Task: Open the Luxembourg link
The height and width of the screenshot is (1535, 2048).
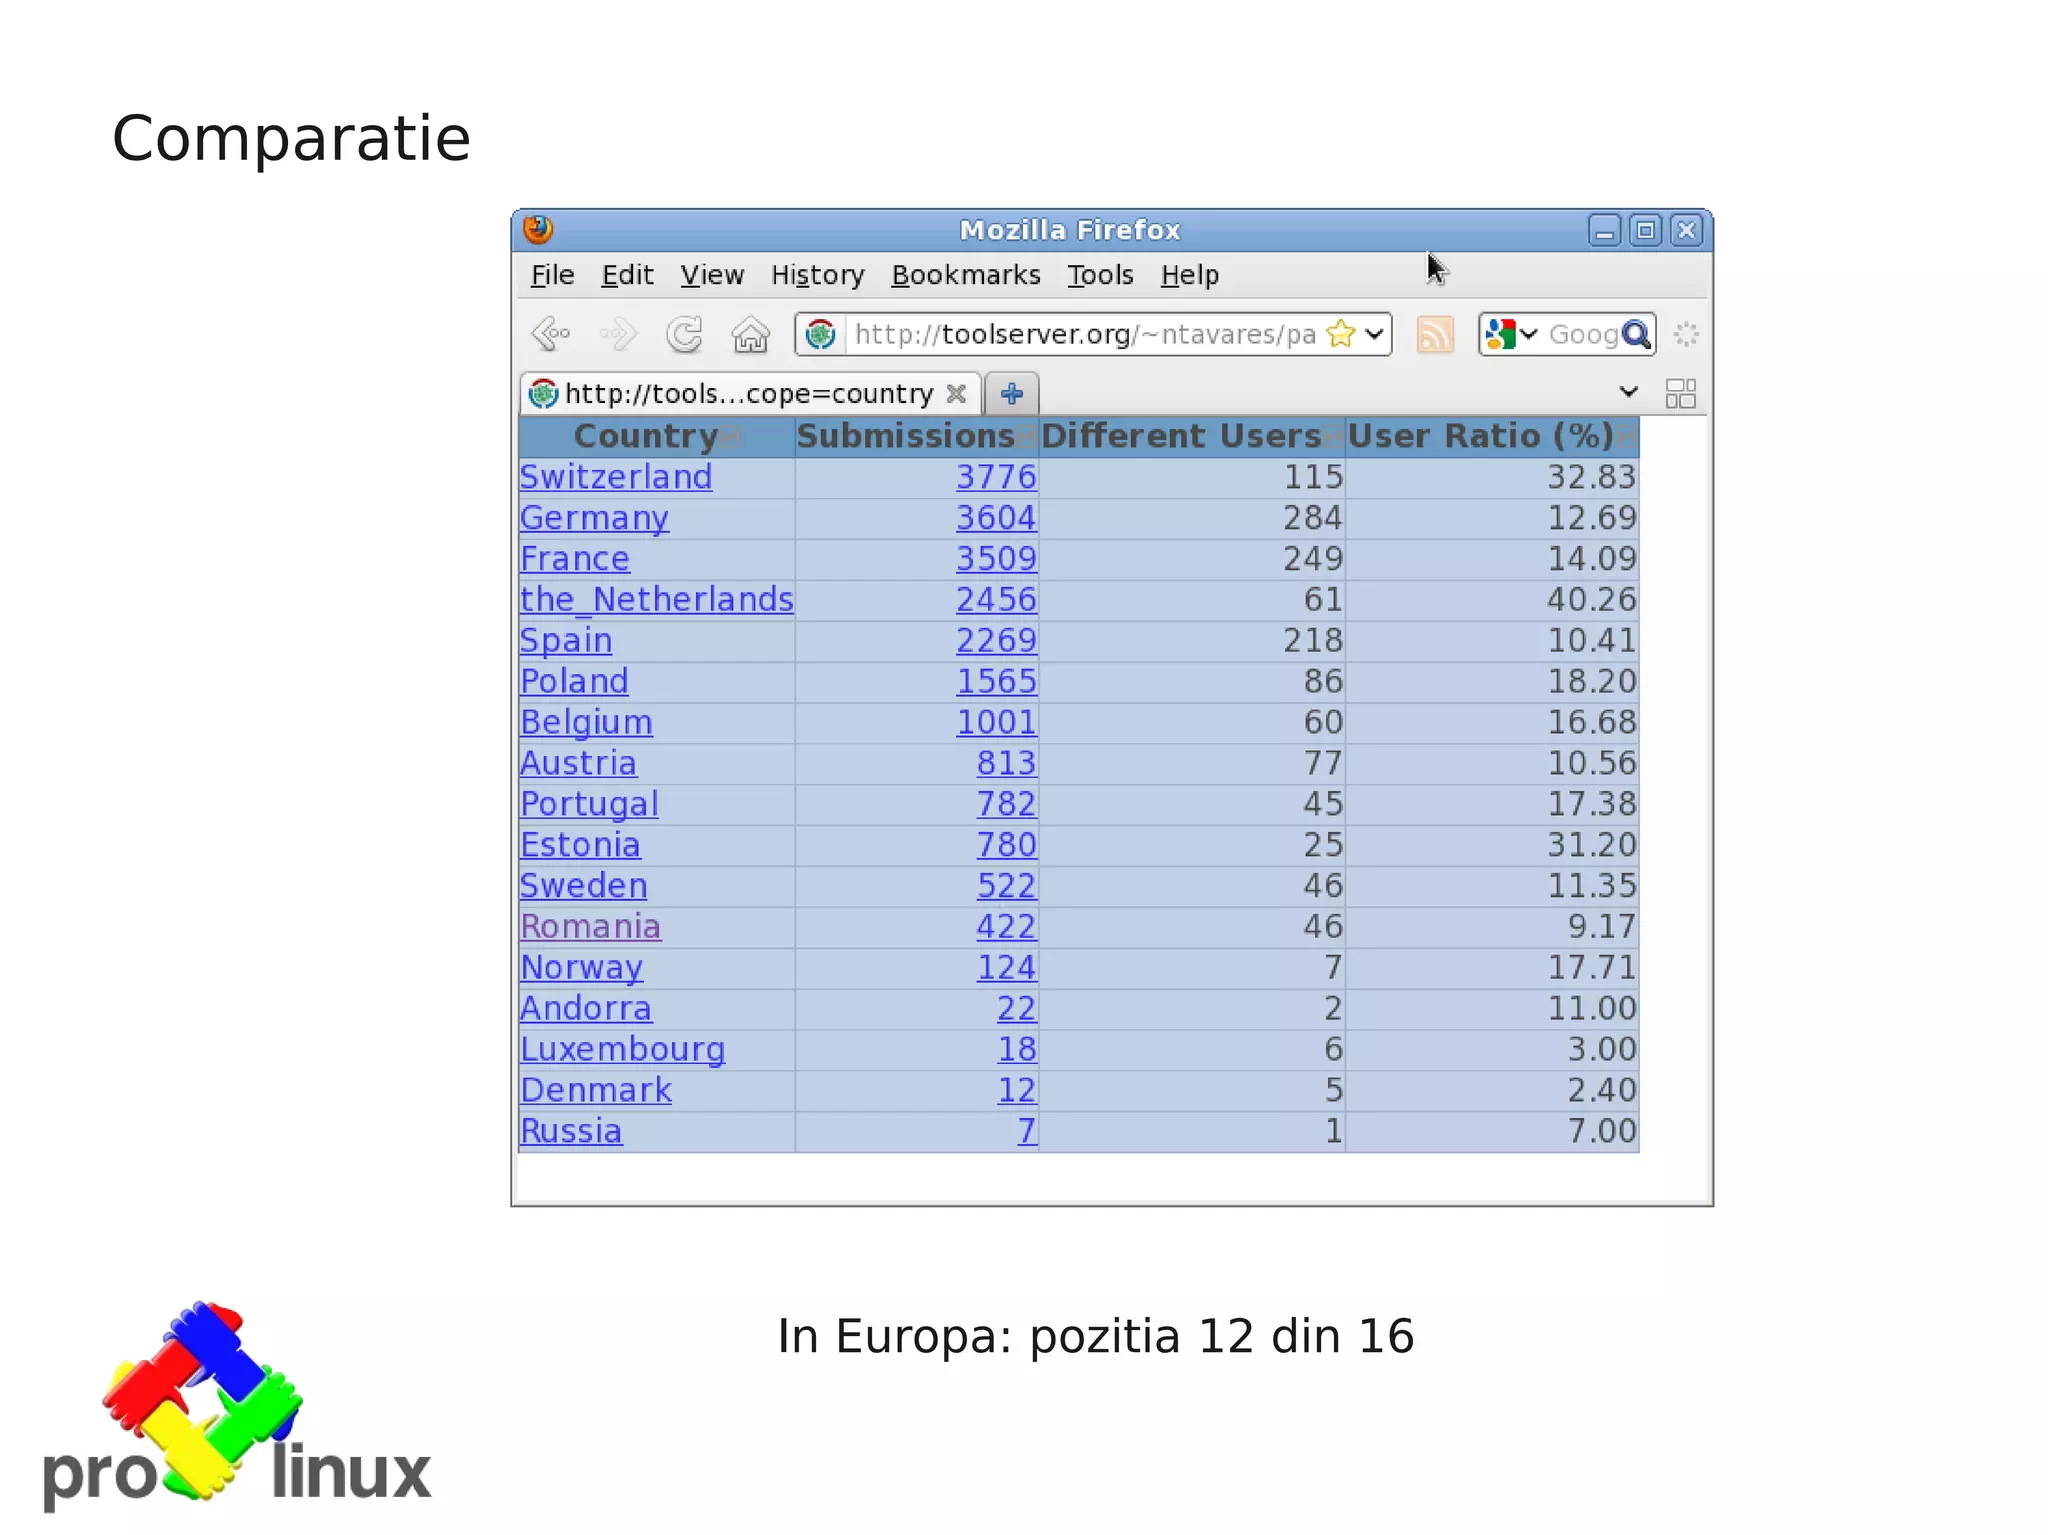Action: click(x=622, y=1050)
